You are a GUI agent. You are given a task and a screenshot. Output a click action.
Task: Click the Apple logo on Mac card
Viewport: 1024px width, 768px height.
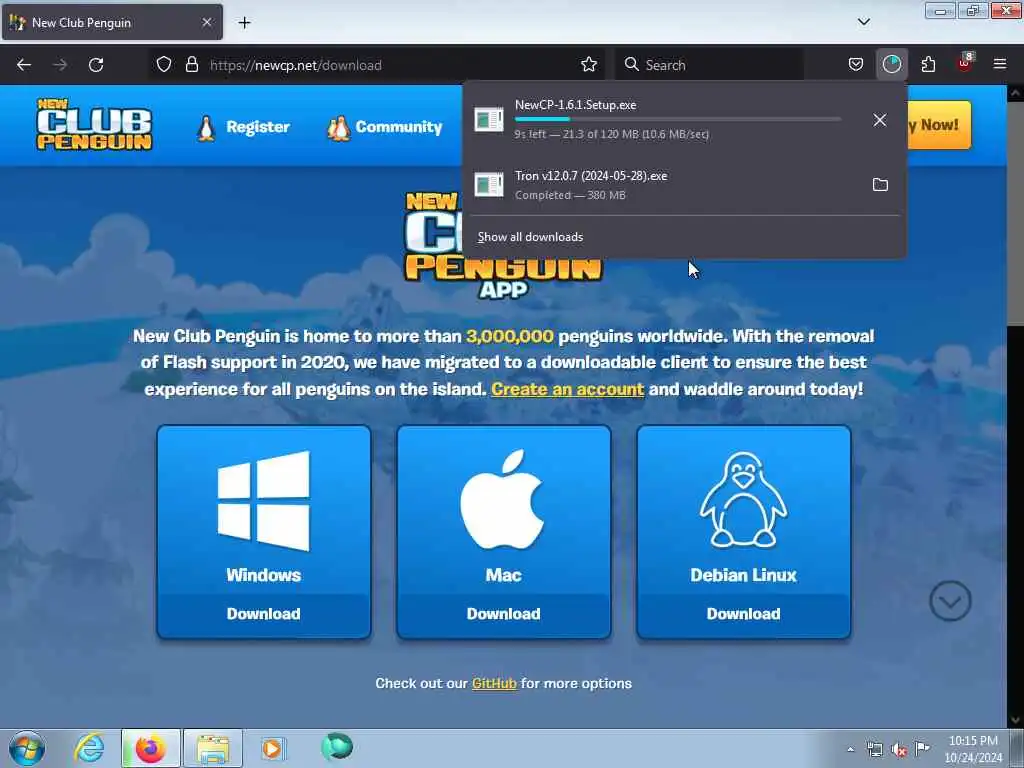click(x=502, y=499)
